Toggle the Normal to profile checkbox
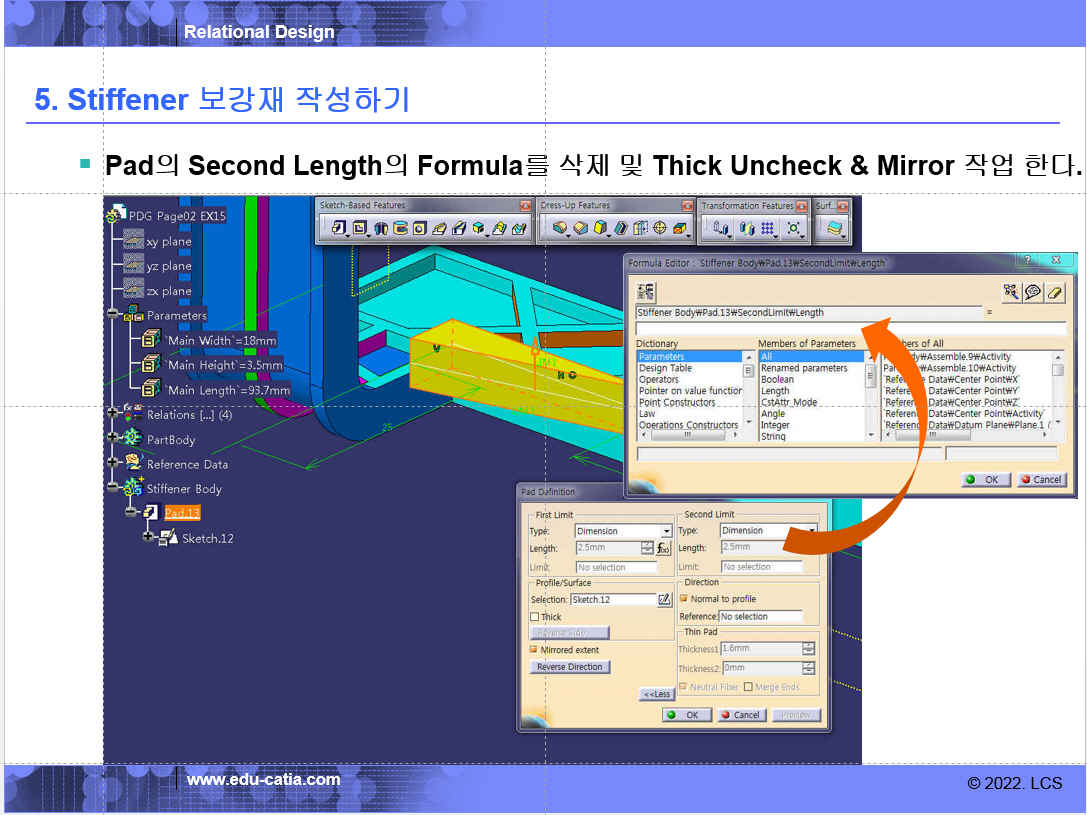The image size is (1087, 815). coord(684,599)
